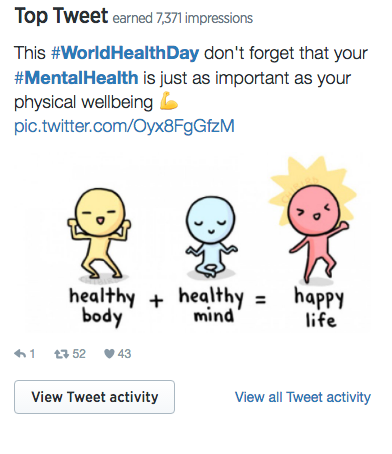The width and height of the screenshot is (392, 454).
Task: Click the blue meditating character in image
Action: pos(211,237)
